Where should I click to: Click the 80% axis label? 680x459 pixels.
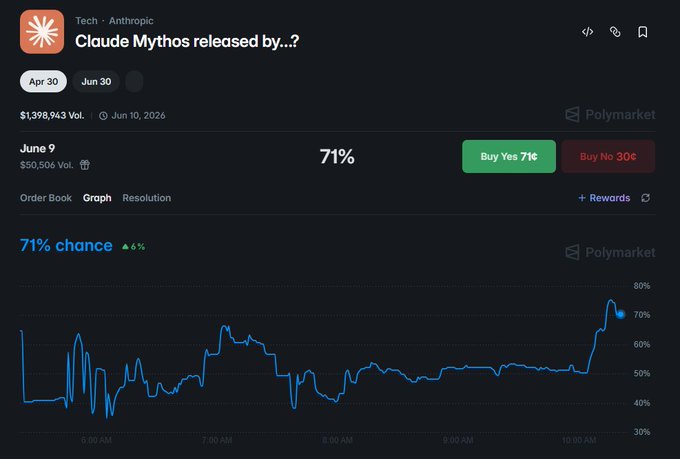point(642,286)
